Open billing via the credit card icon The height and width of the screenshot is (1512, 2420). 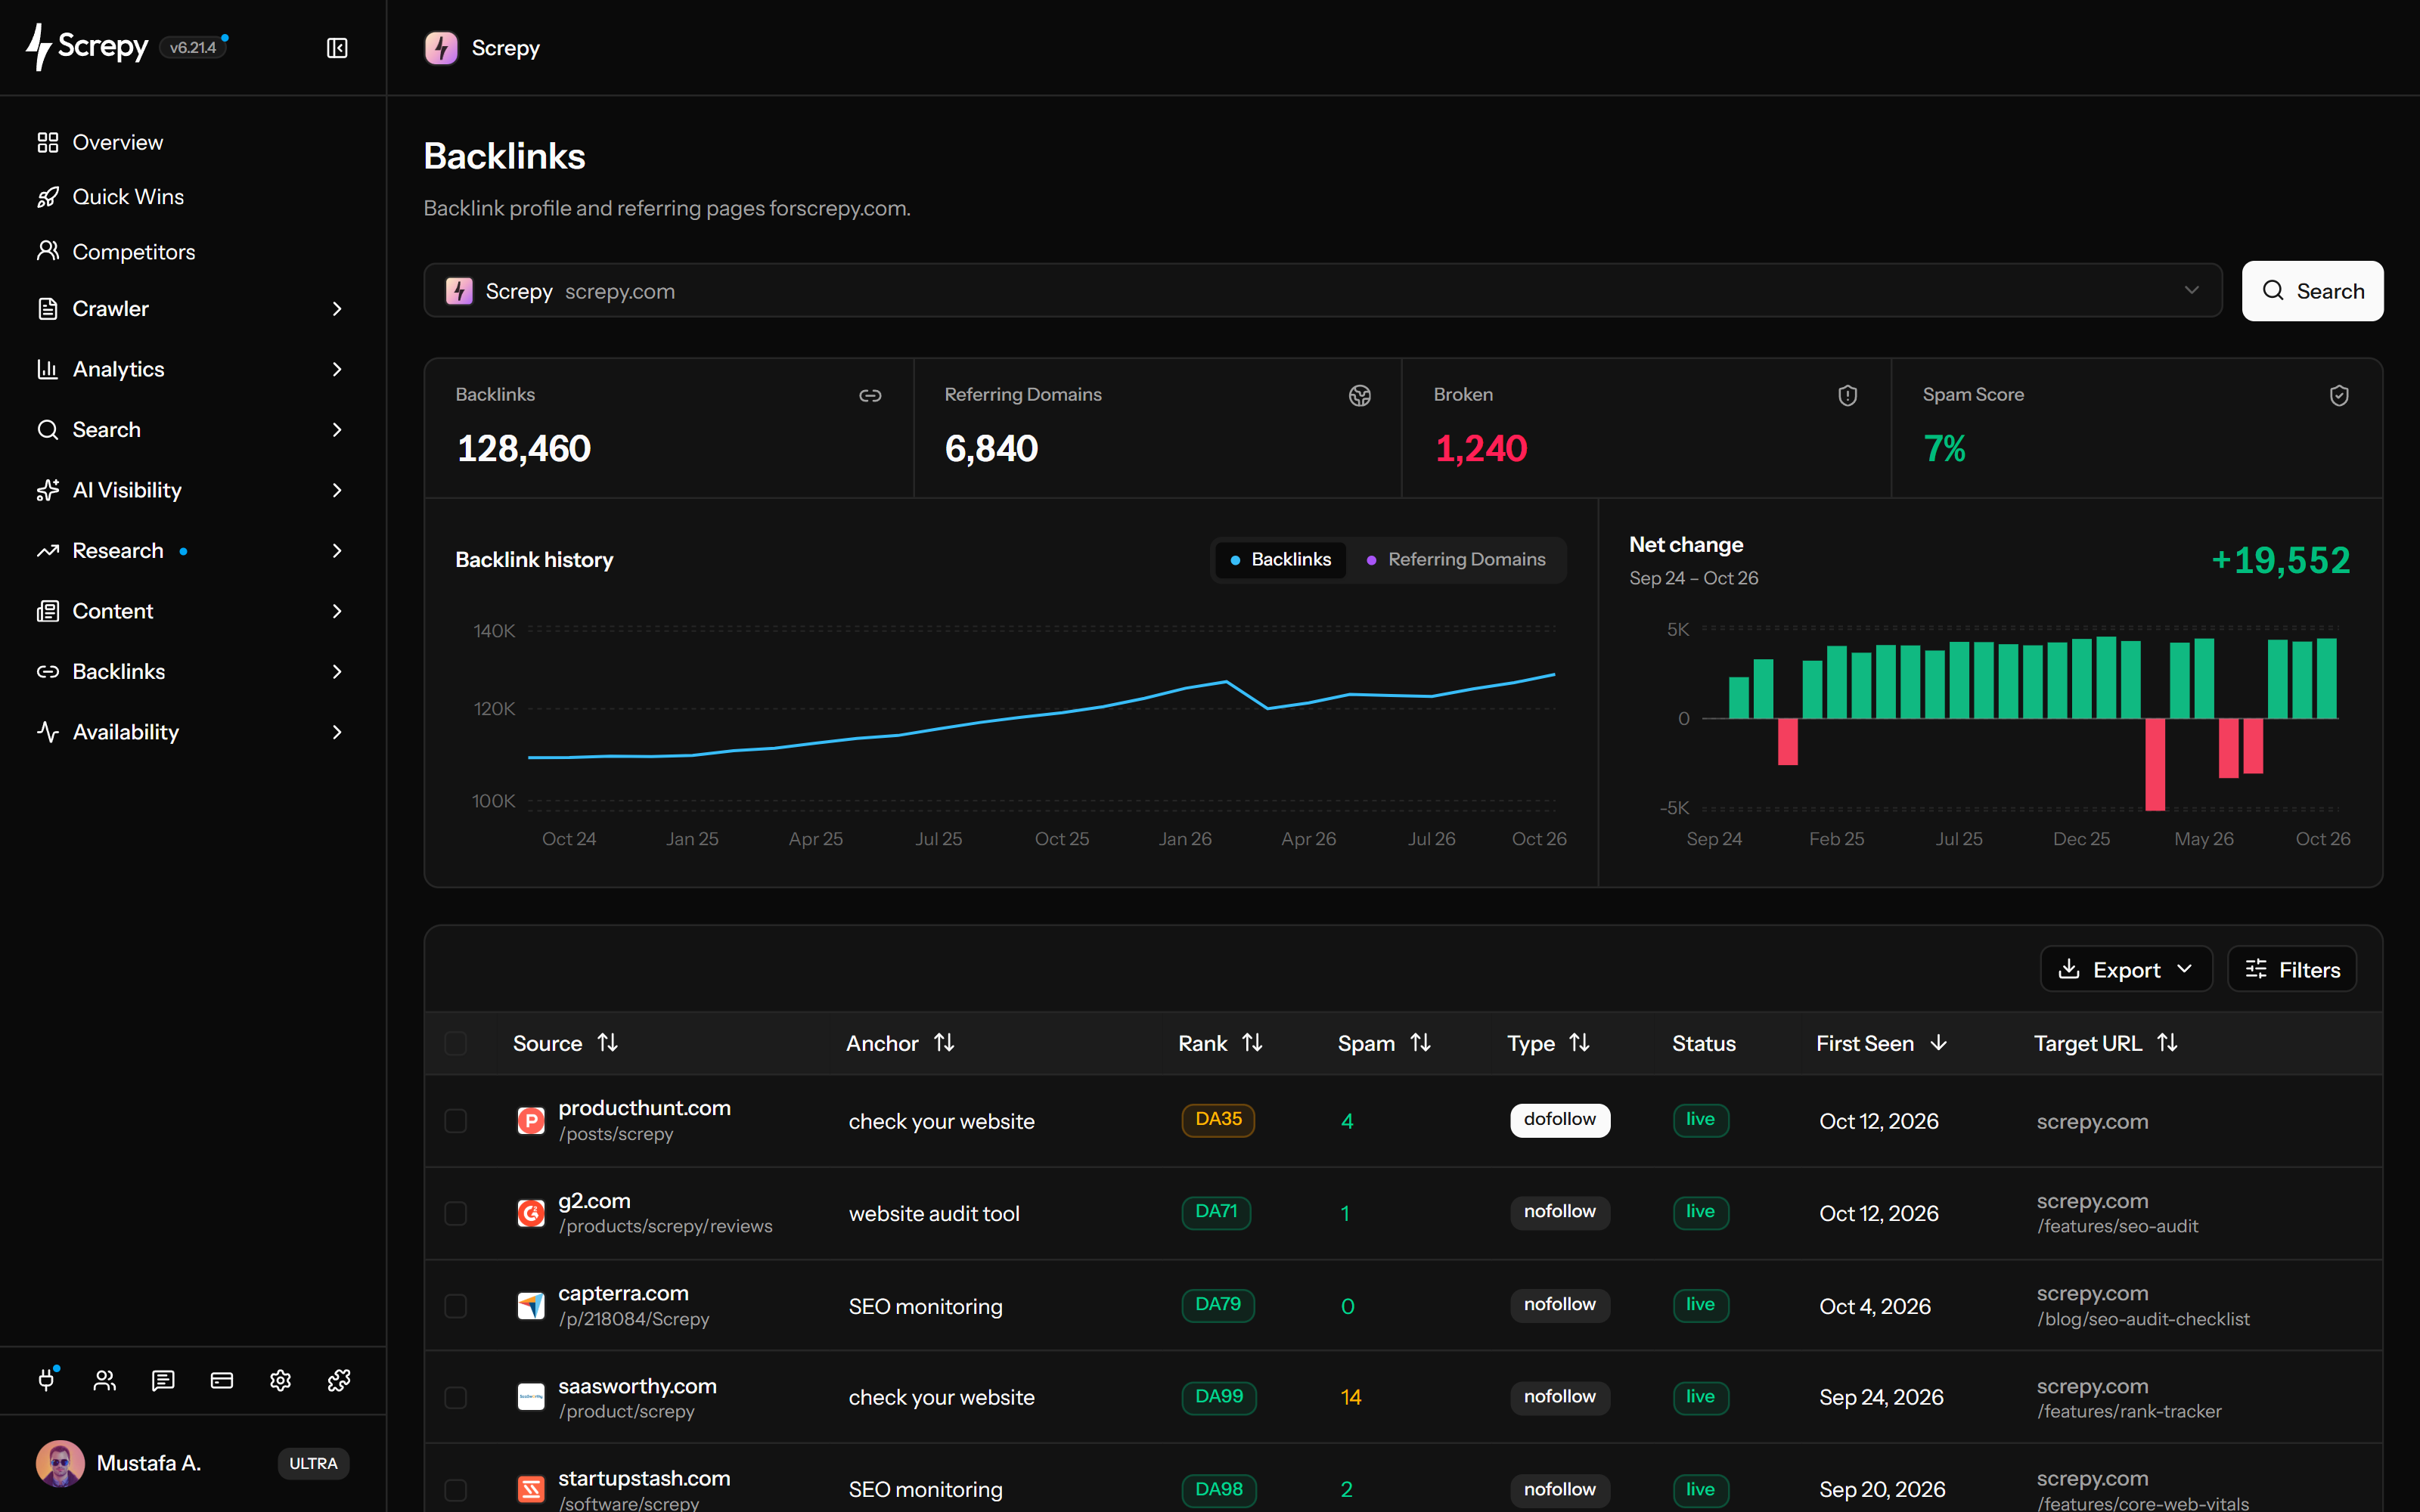coord(222,1380)
